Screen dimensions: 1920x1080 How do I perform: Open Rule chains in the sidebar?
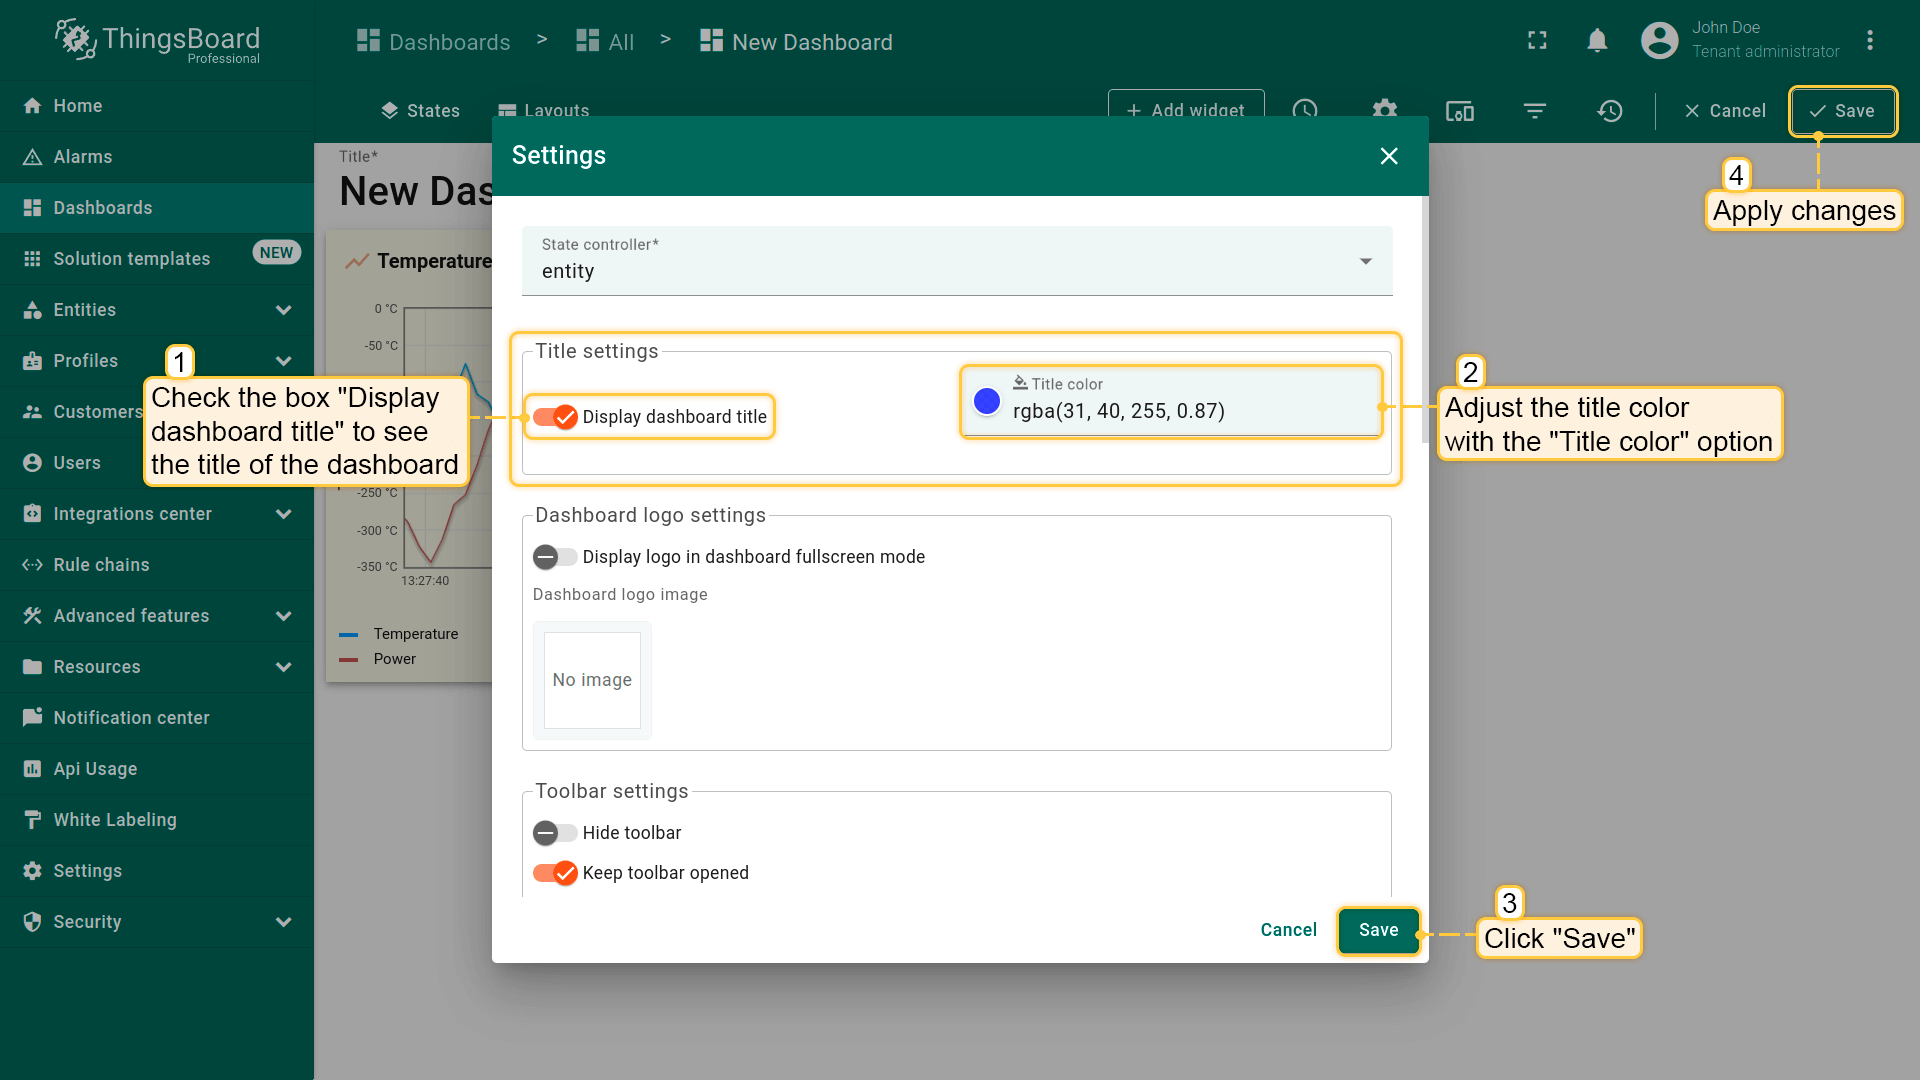pos(101,565)
